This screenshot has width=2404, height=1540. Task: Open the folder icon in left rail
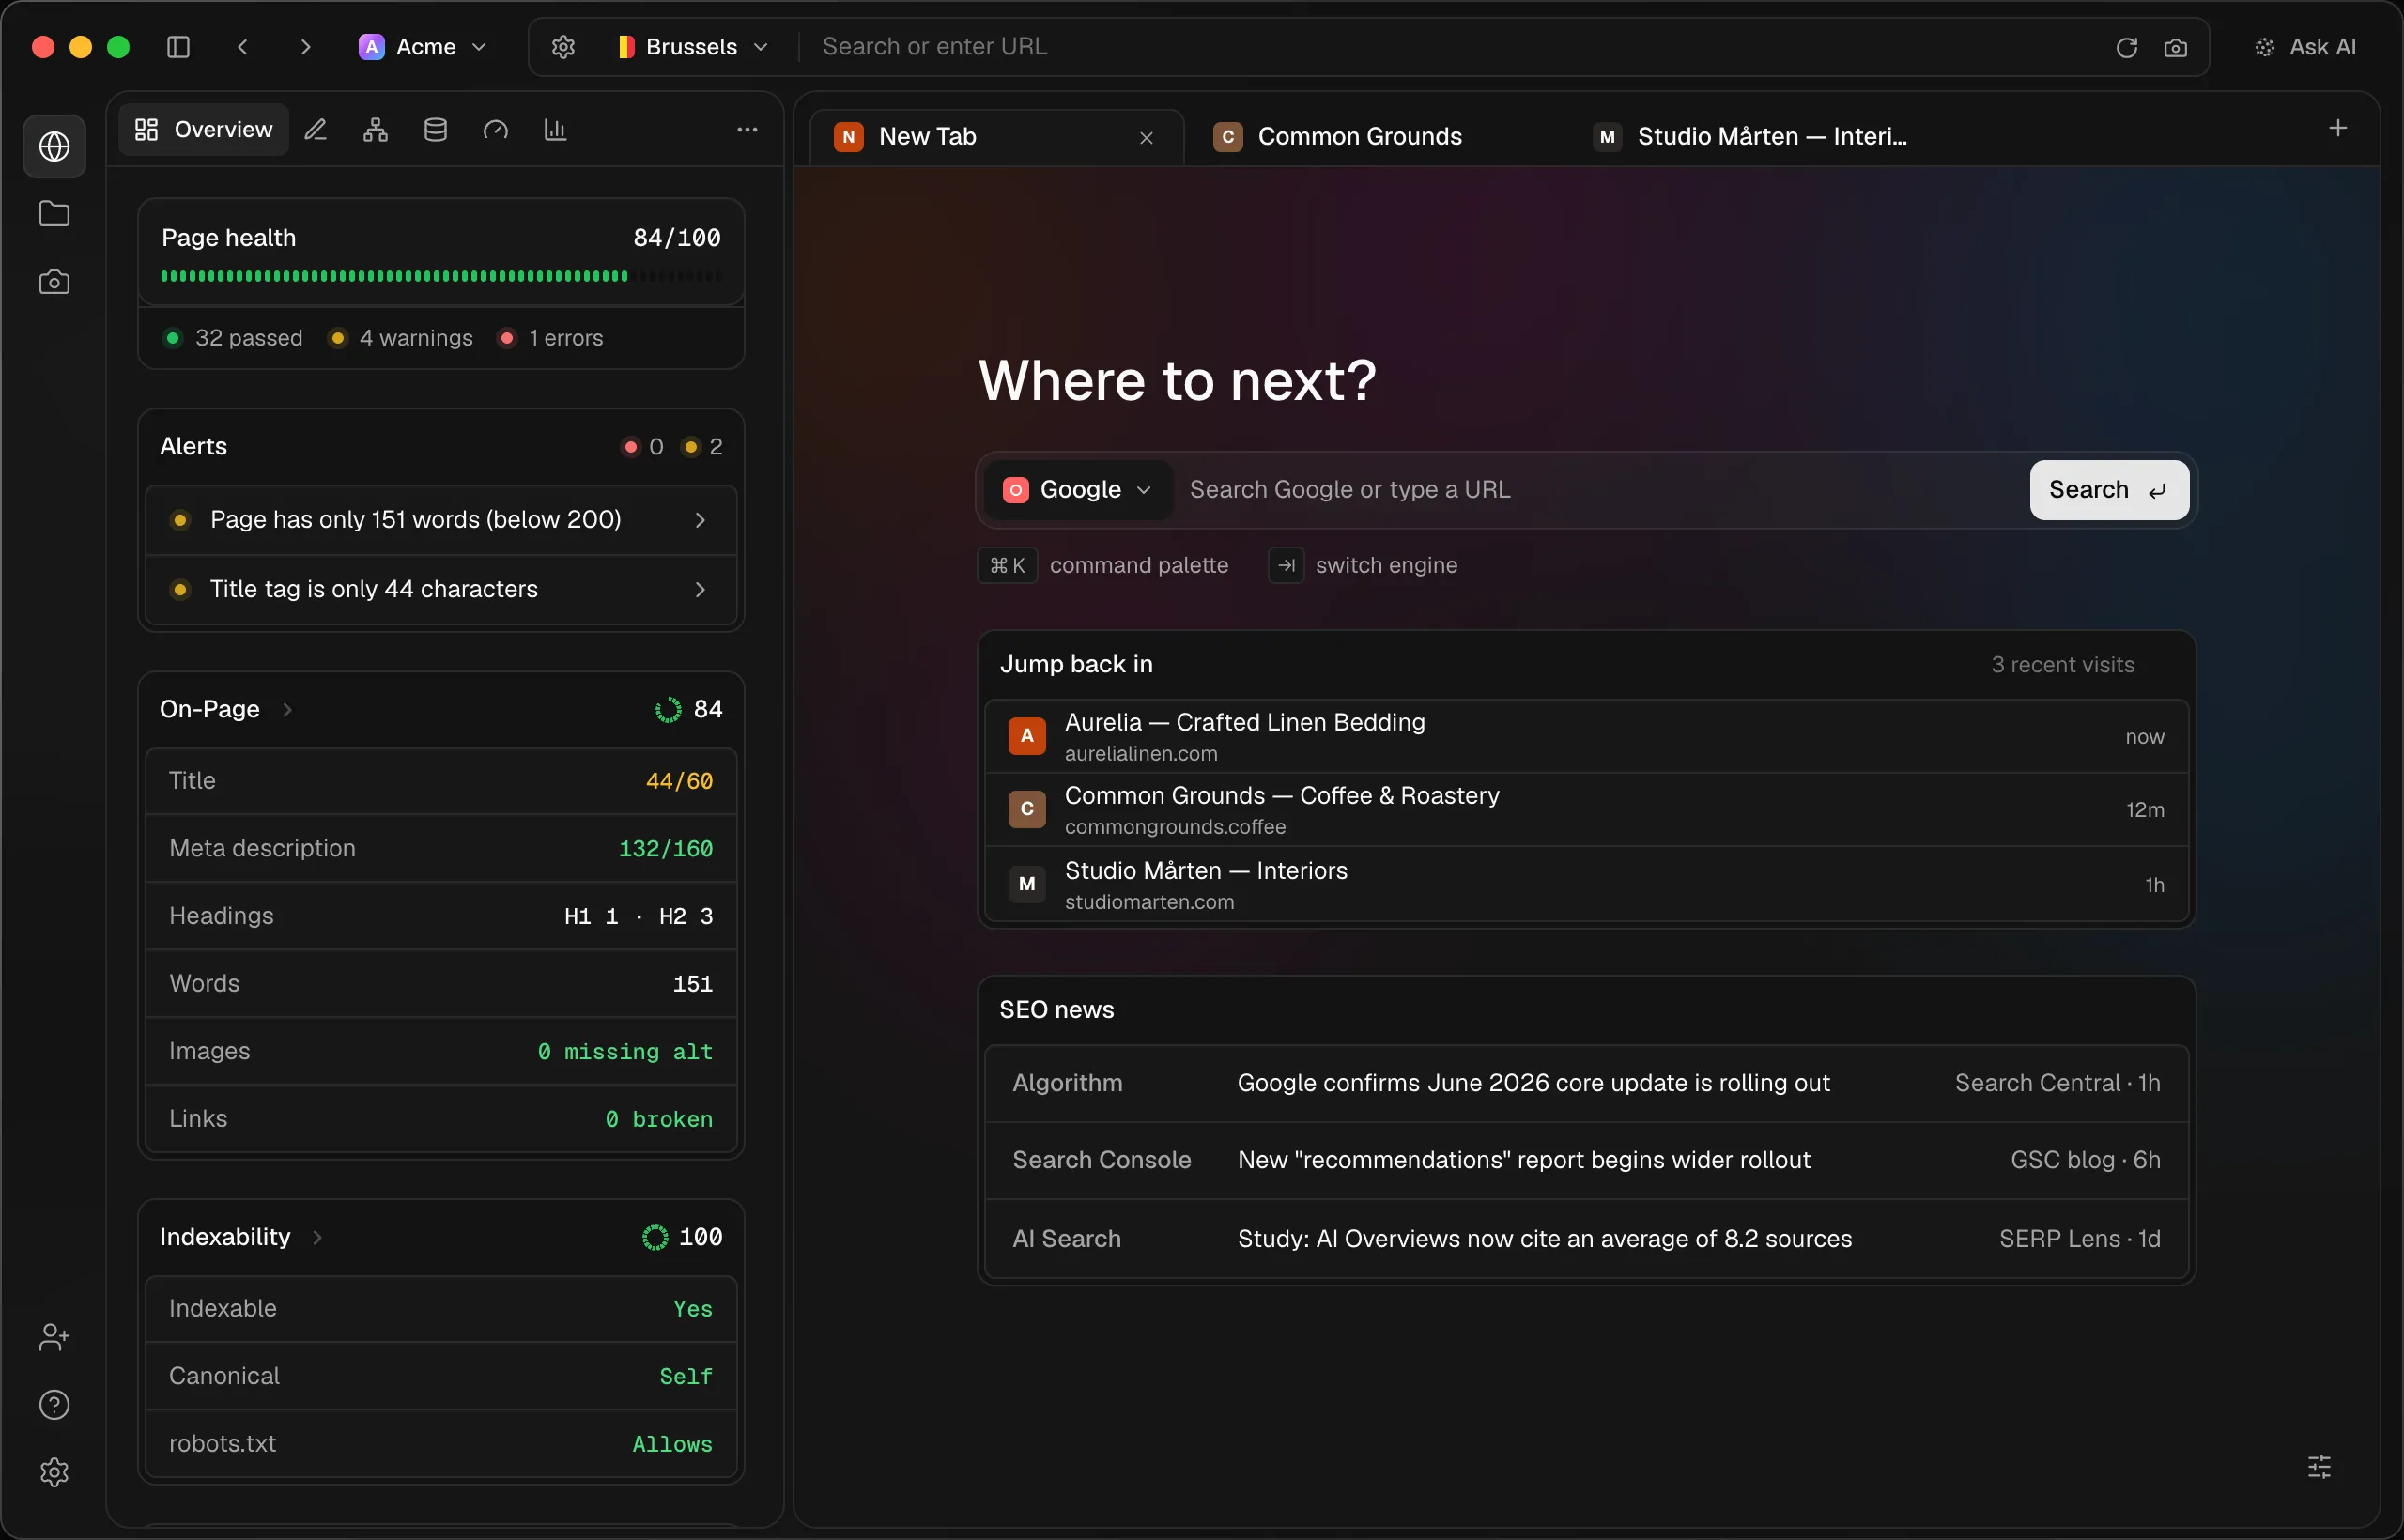[54, 214]
